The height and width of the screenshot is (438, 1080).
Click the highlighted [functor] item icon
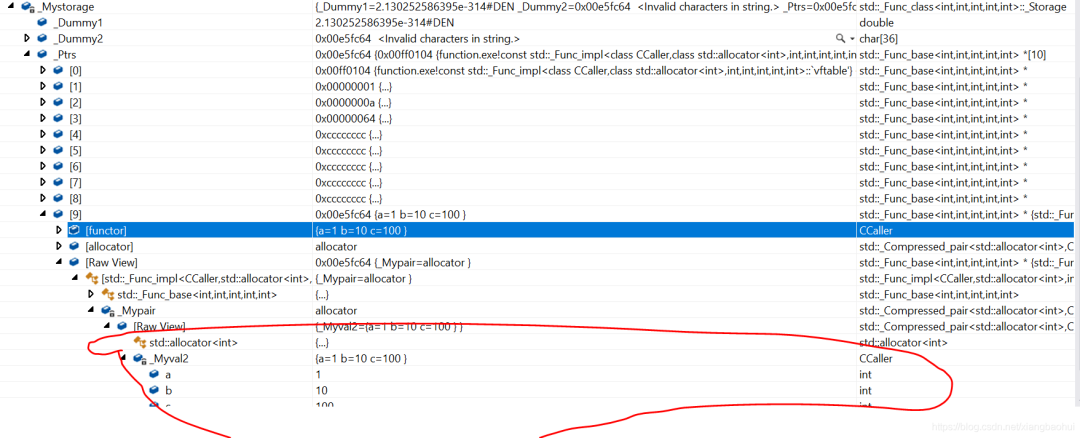[x=74, y=230]
